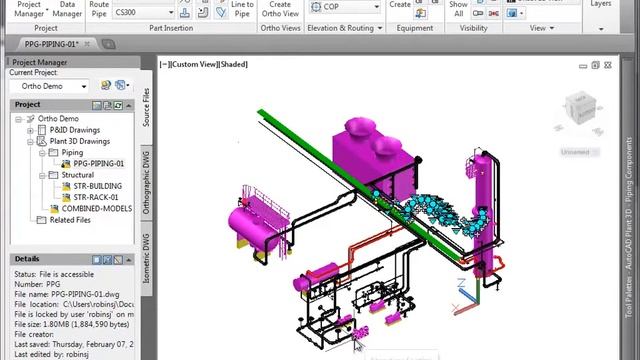Screen dimensions: 640x360
Task: Switch to the PPG-PIPING-01 file tab
Action: 51,44
